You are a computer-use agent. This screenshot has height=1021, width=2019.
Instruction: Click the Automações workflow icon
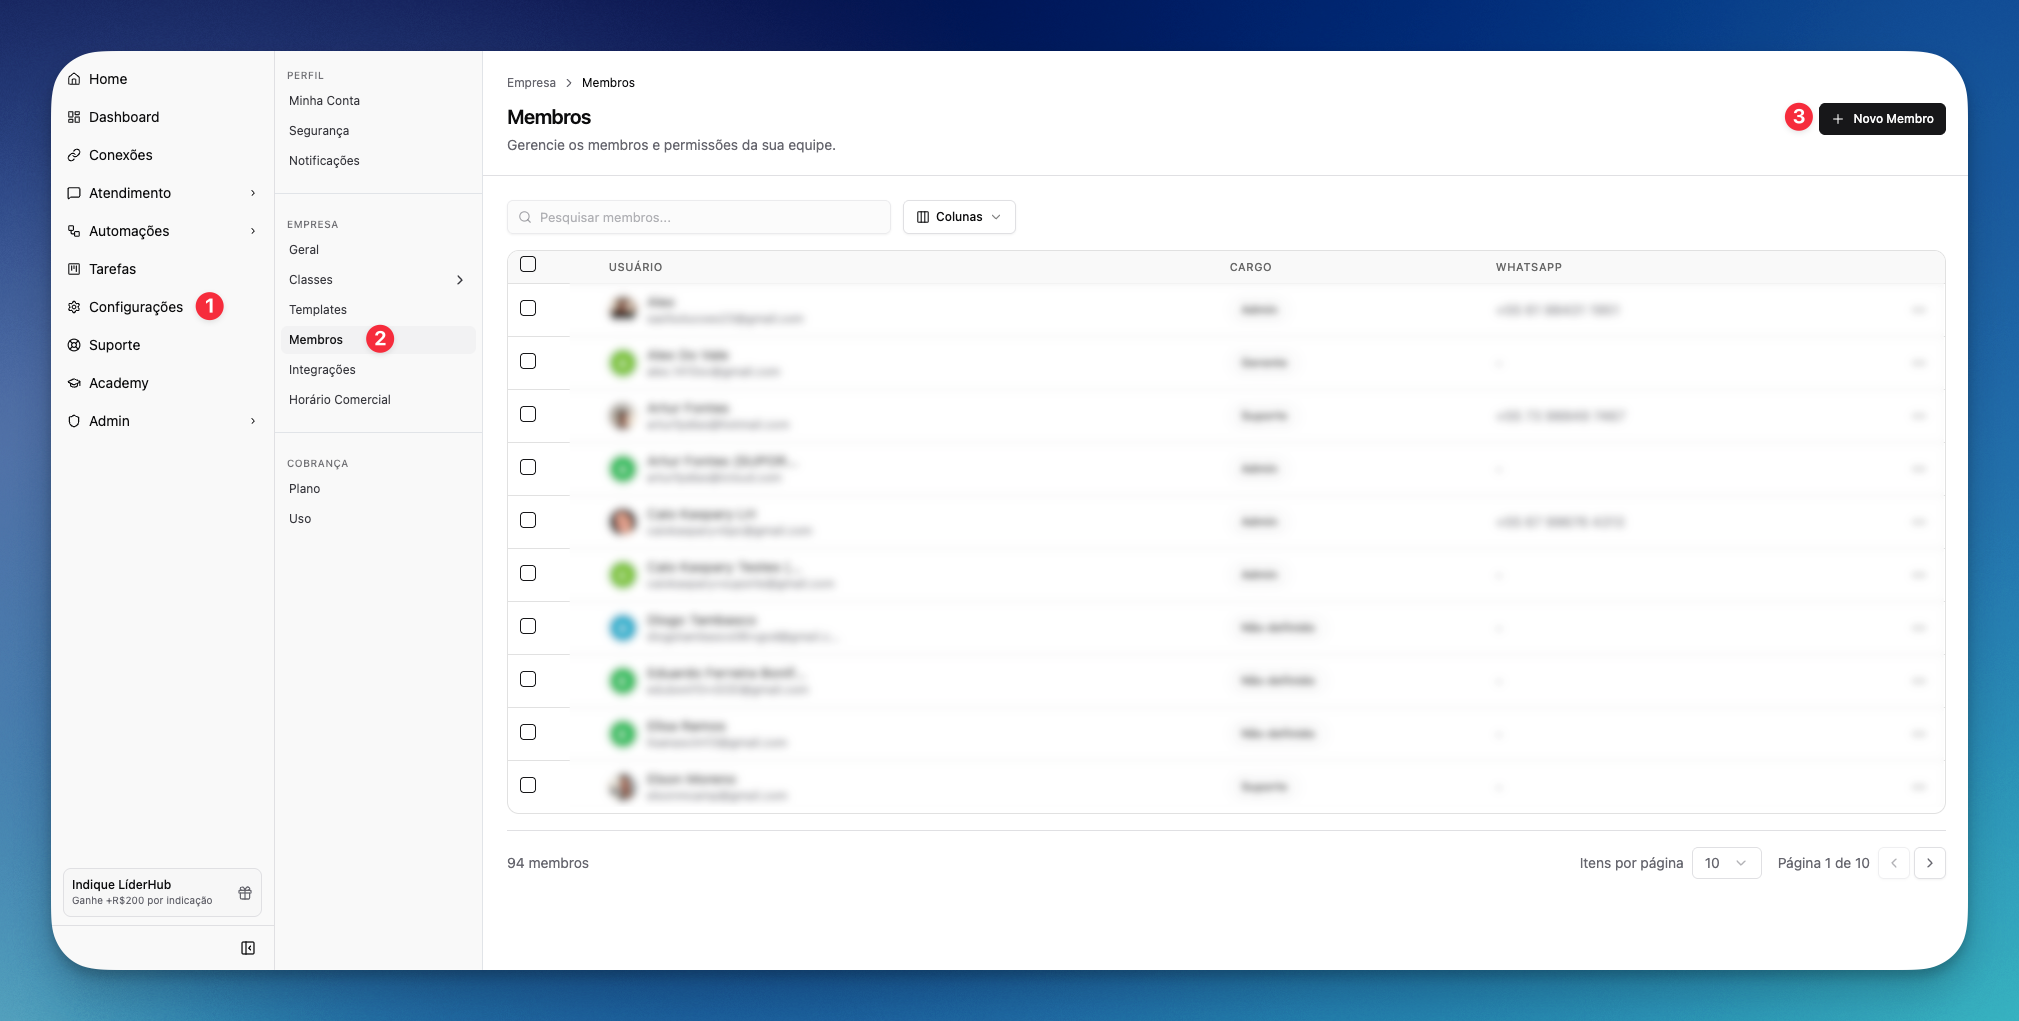(74, 231)
